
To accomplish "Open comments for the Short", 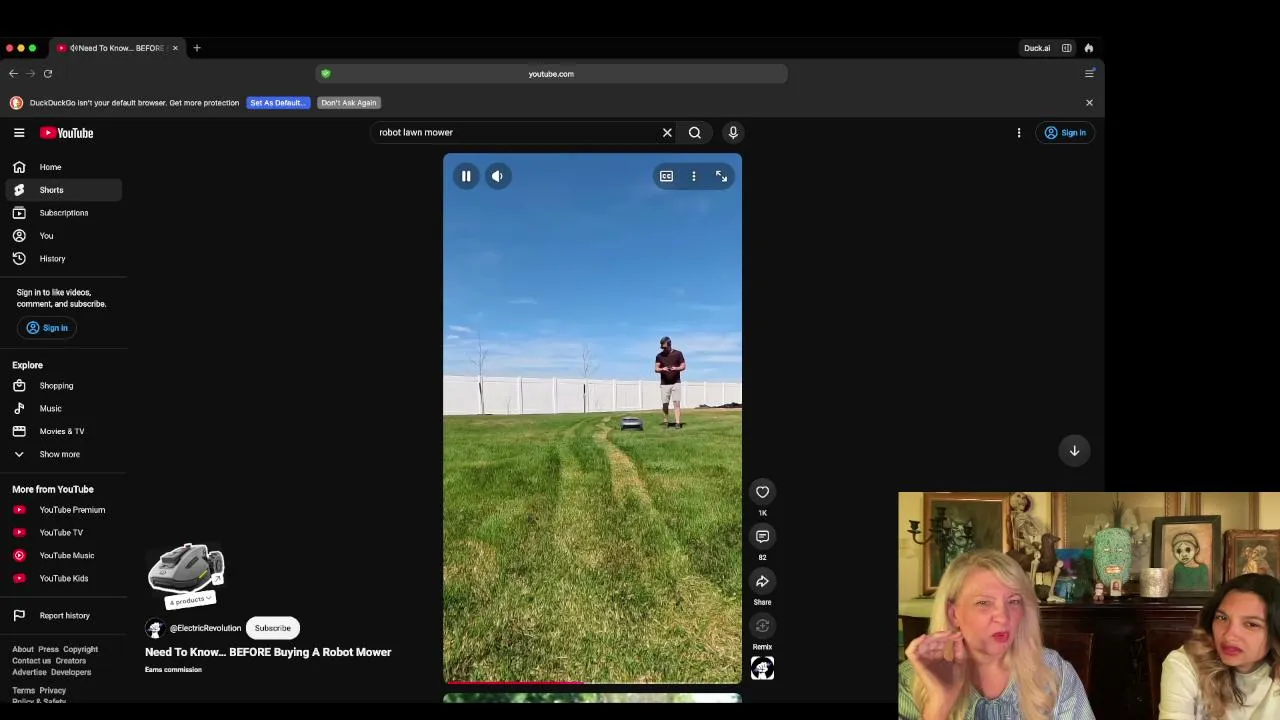I will (x=762, y=537).
